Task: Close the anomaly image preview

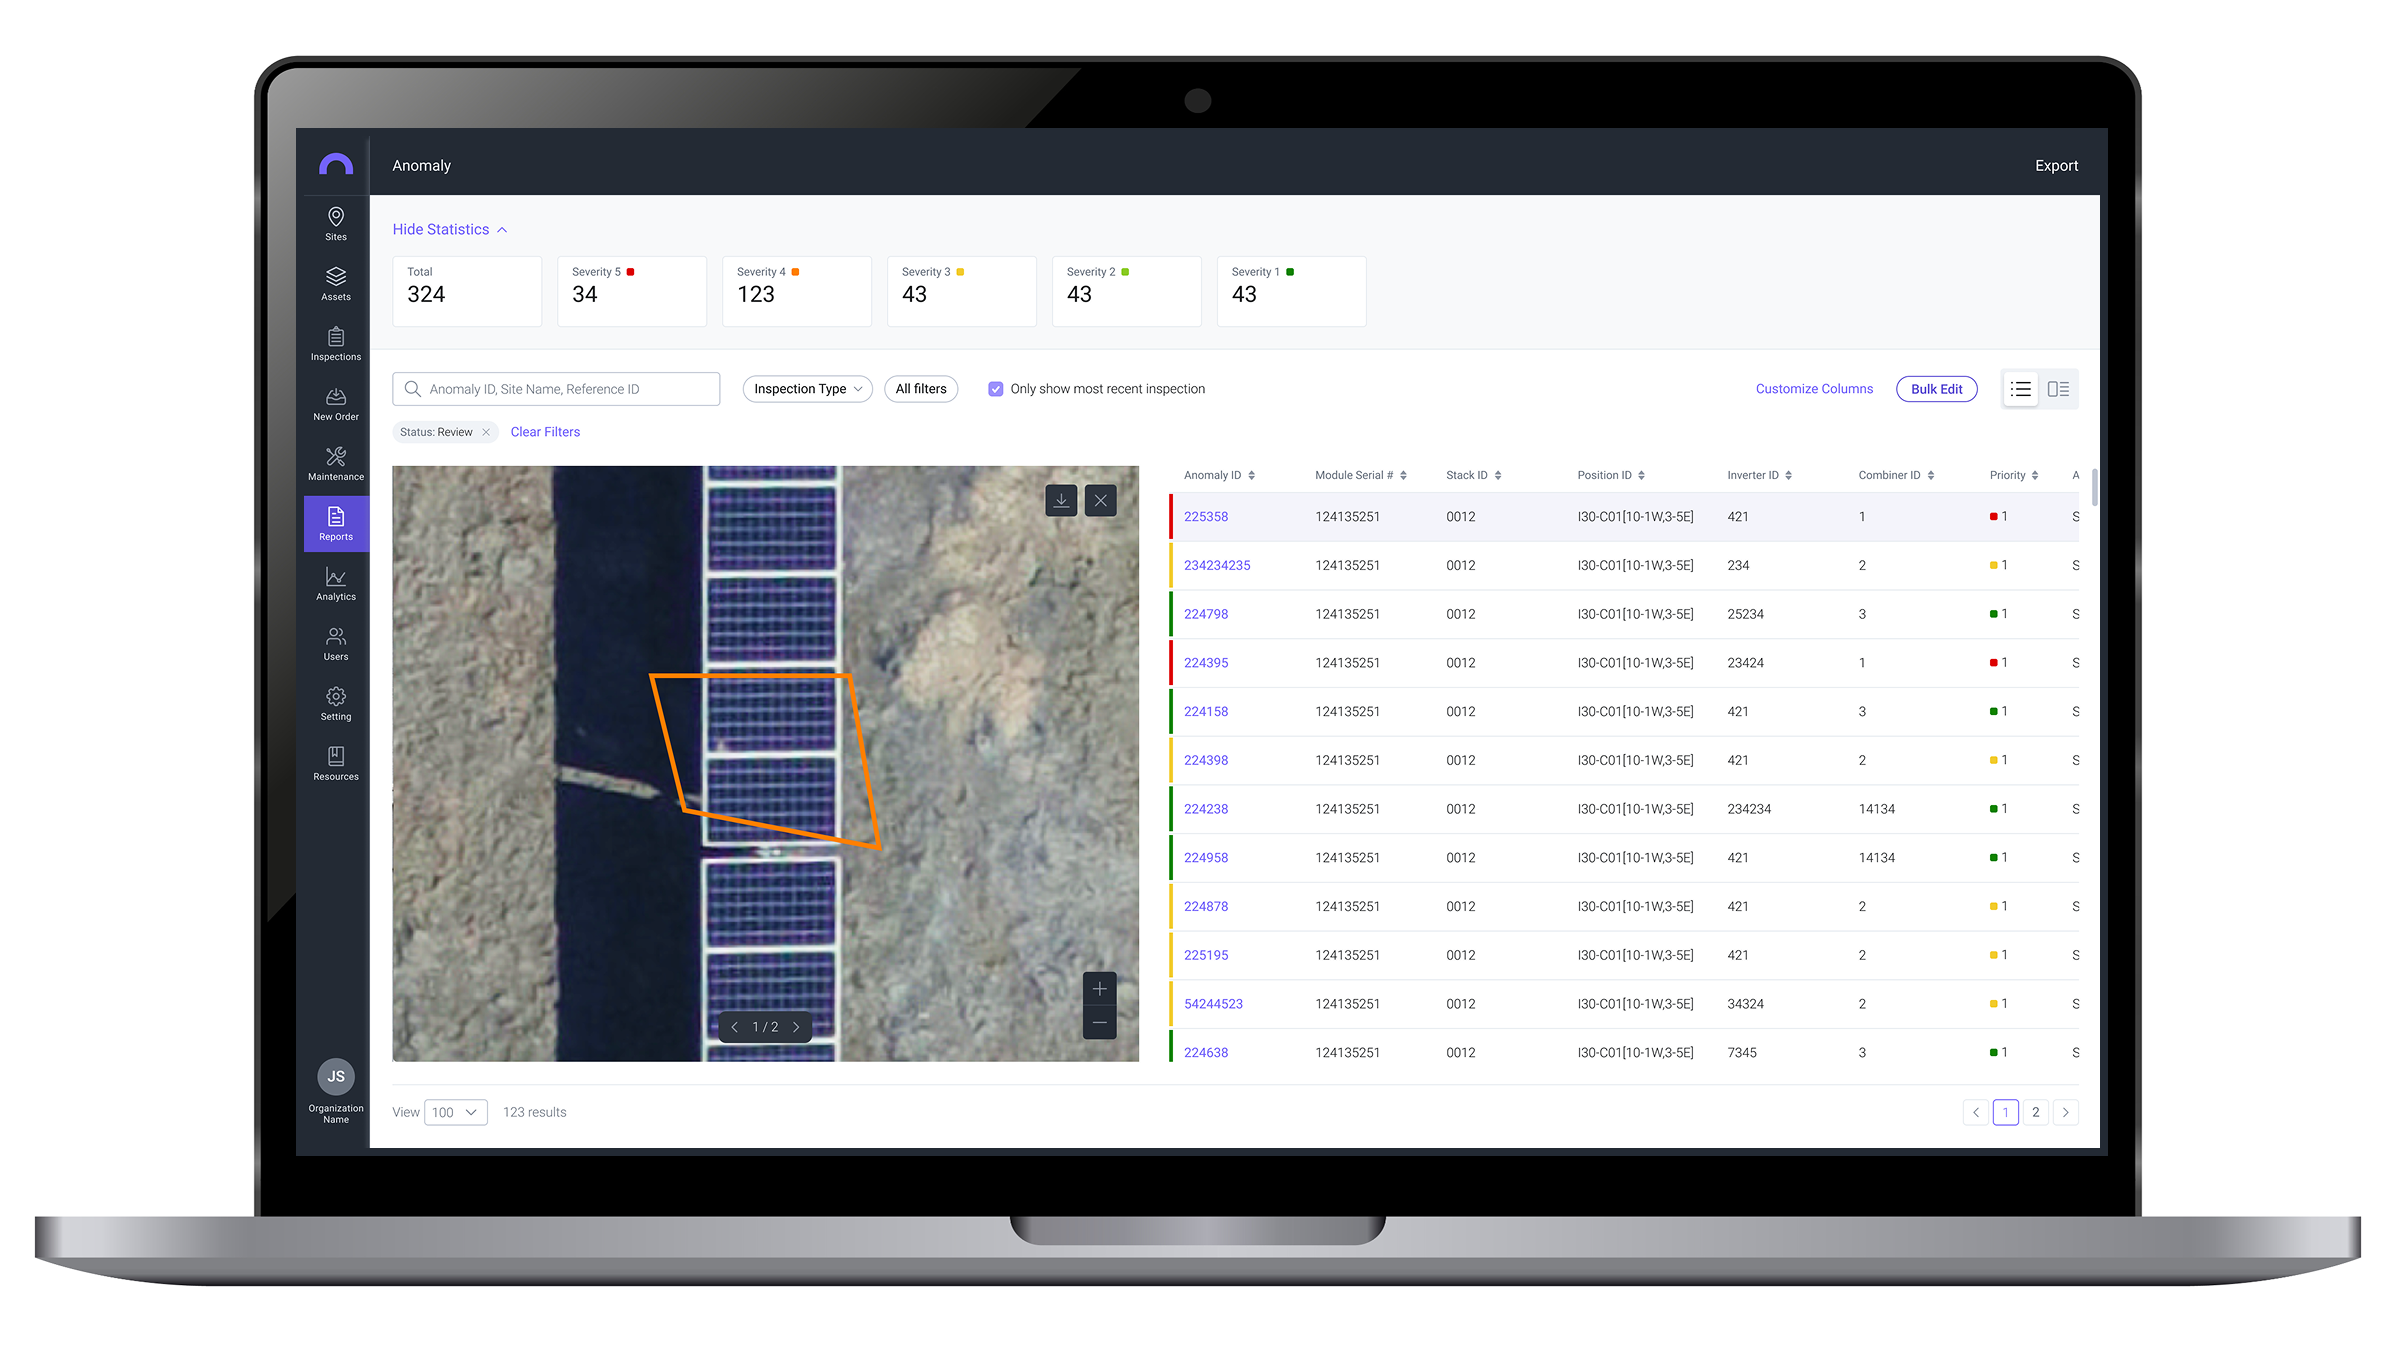Action: pyautogui.click(x=1100, y=501)
